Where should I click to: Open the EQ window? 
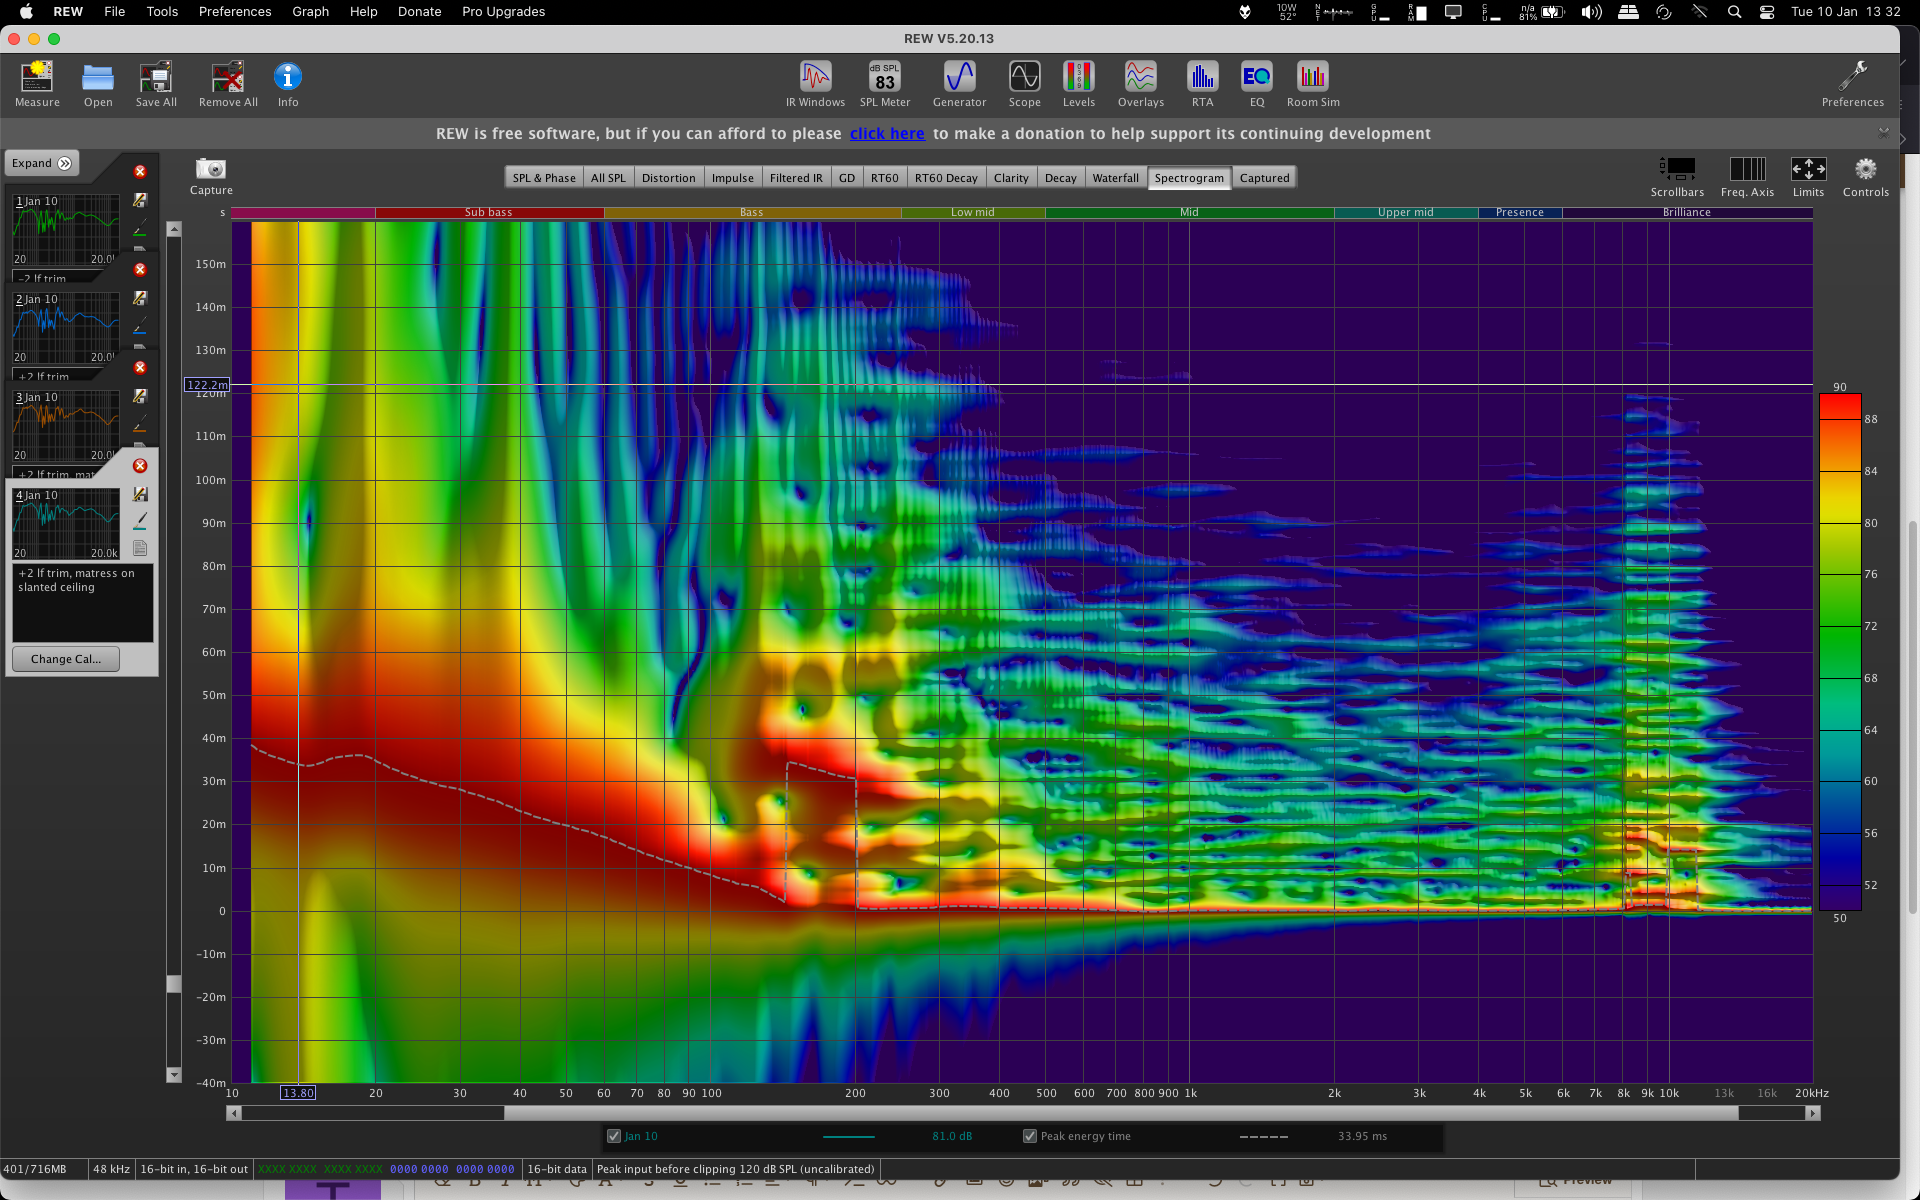coord(1257,84)
